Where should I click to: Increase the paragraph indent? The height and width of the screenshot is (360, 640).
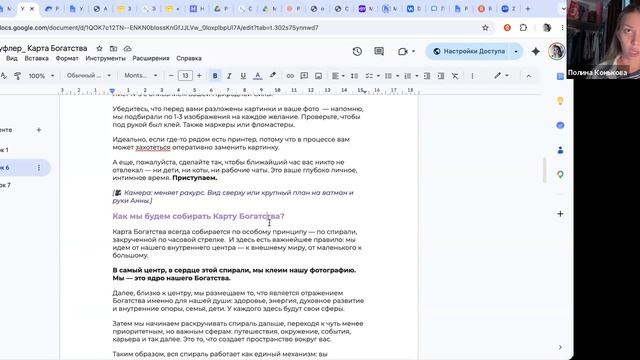point(441,76)
